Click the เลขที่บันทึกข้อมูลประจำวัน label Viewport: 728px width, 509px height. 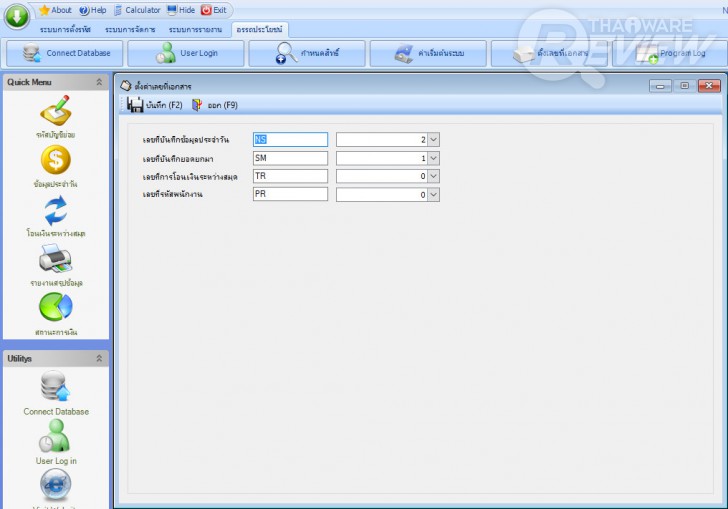(x=186, y=140)
